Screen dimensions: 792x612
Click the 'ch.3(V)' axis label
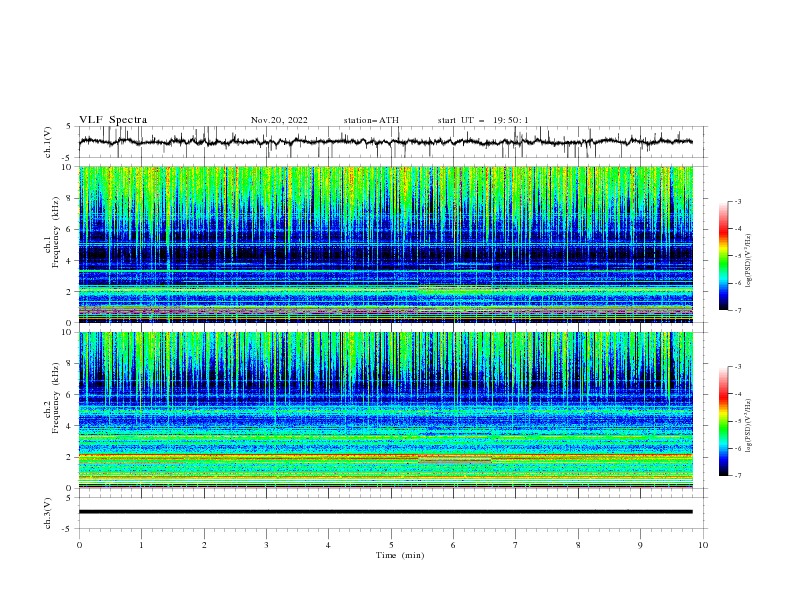tap(48, 513)
